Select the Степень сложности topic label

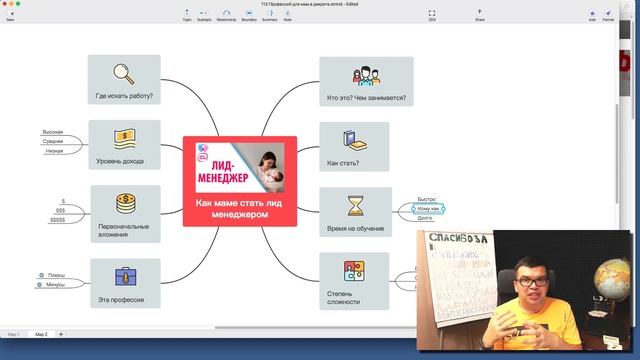(343, 298)
